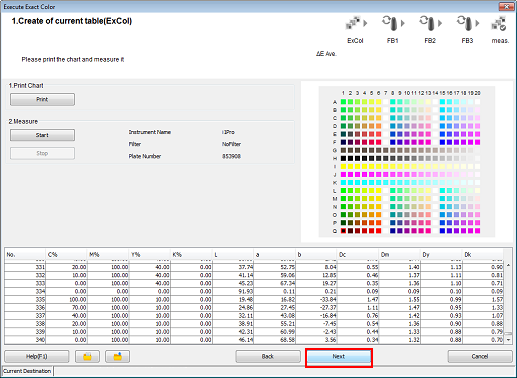Open Help(F1)
The image size is (517, 378).
(x=37, y=356)
